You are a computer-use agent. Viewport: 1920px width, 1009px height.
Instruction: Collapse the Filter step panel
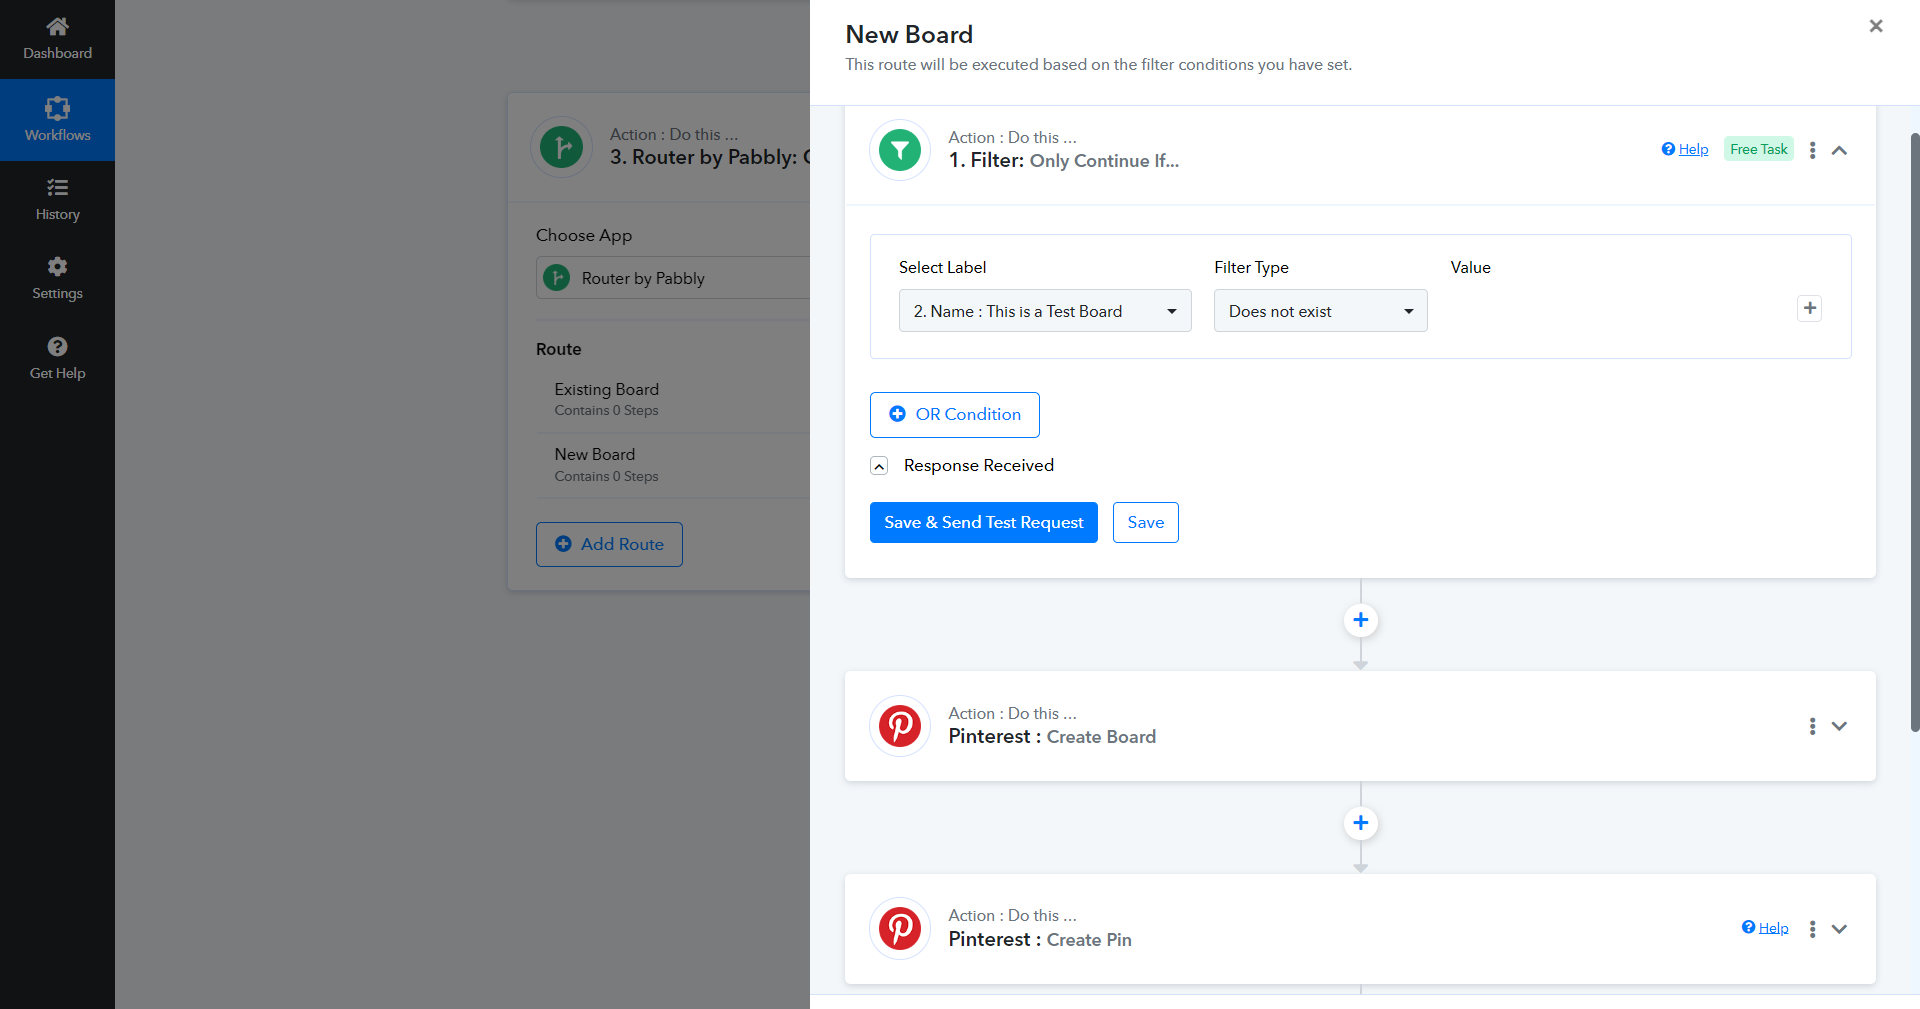point(1839,150)
